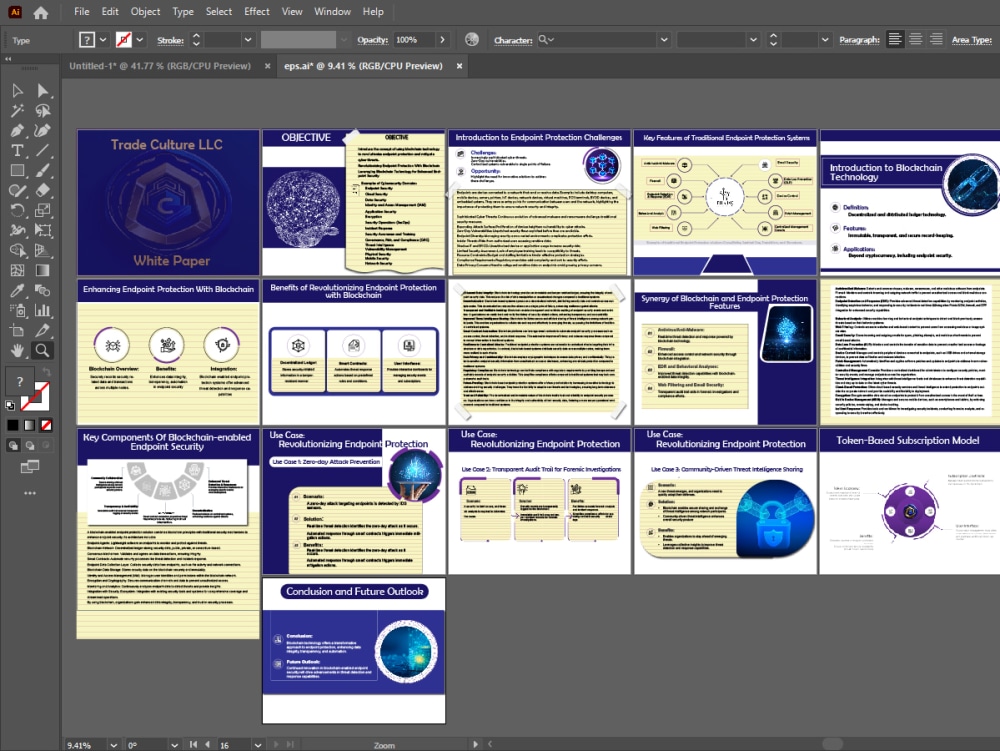The image size is (1000, 751).
Task: Open the Edit Toolbar three-dots button
Action: (30, 493)
